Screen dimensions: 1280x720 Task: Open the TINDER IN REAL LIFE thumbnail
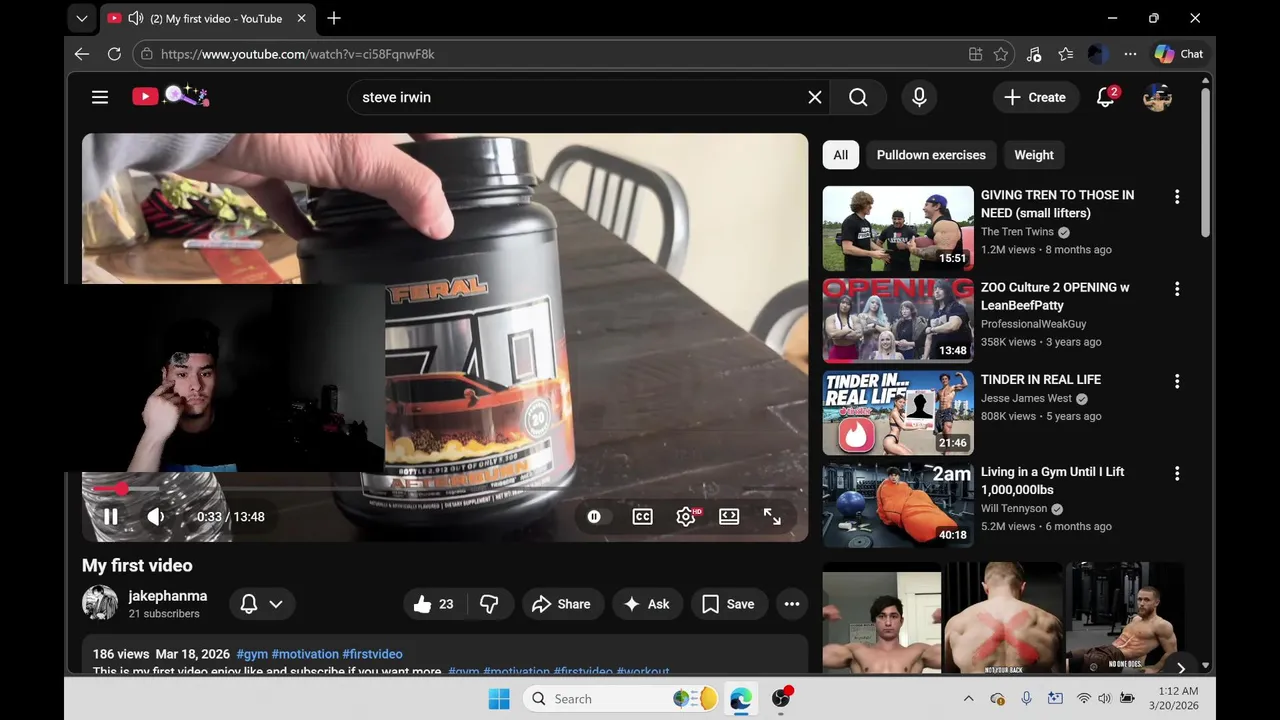898,413
